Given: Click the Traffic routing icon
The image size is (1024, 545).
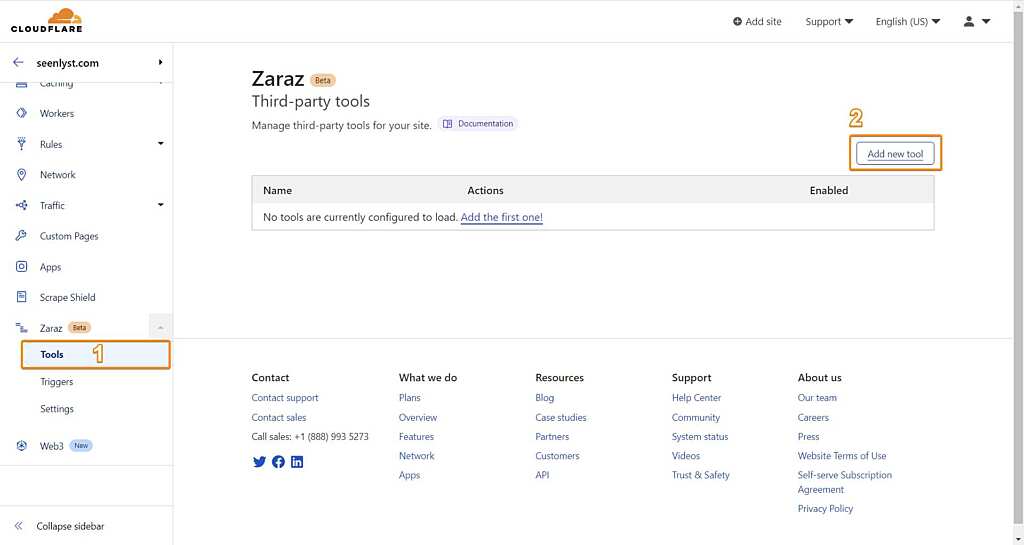Looking at the screenshot, I should click(22, 205).
